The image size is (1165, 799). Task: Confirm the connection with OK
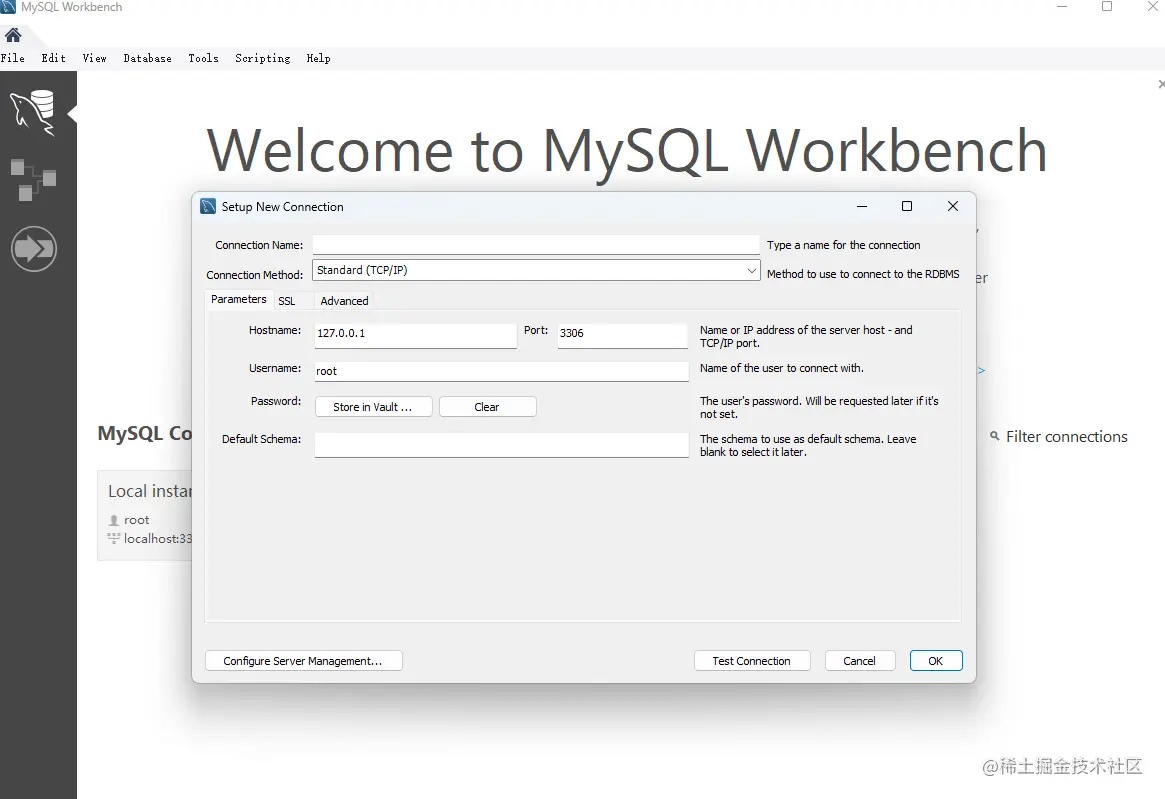point(936,661)
